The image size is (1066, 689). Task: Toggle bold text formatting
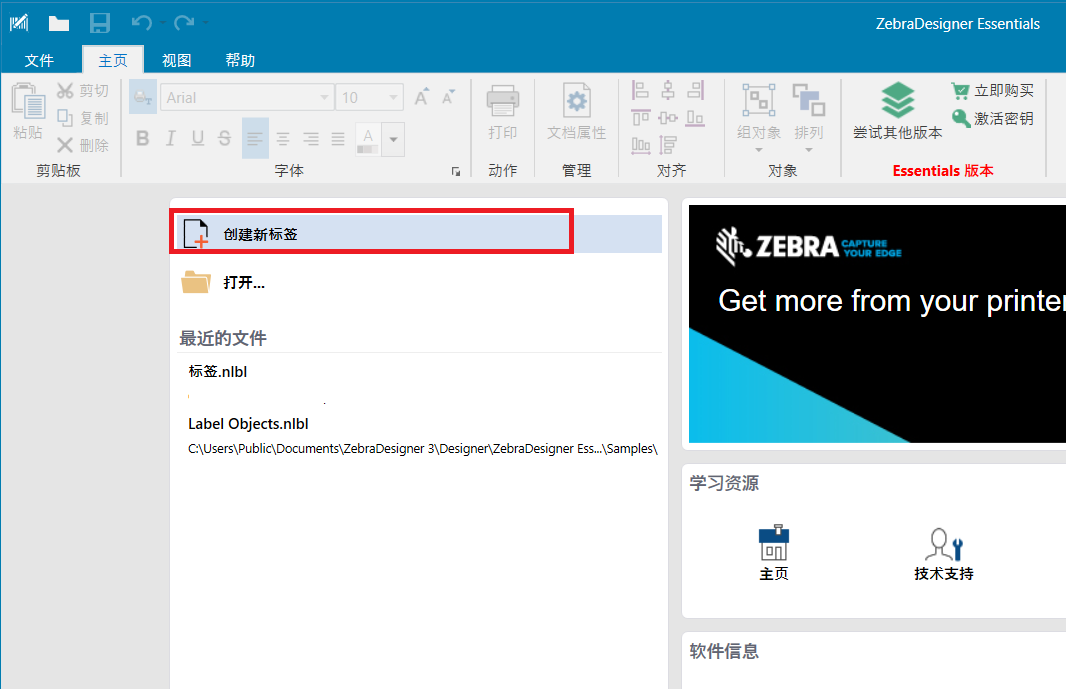tap(141, 138)
